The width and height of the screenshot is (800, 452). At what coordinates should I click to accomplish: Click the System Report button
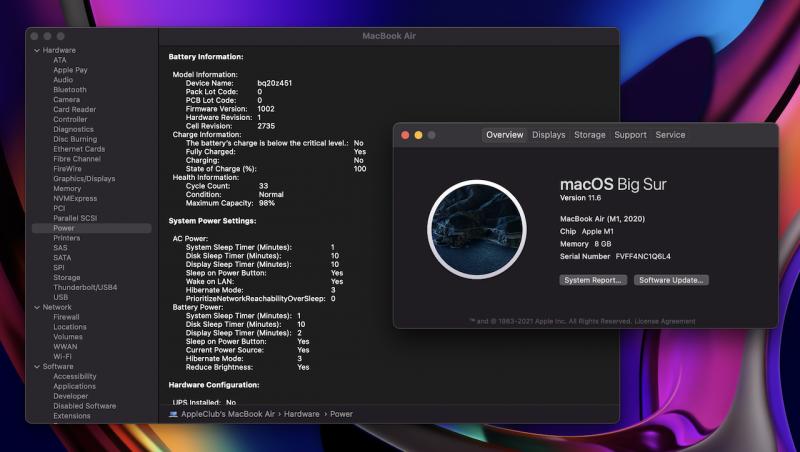pyautogui.click(x=593, y=280)
